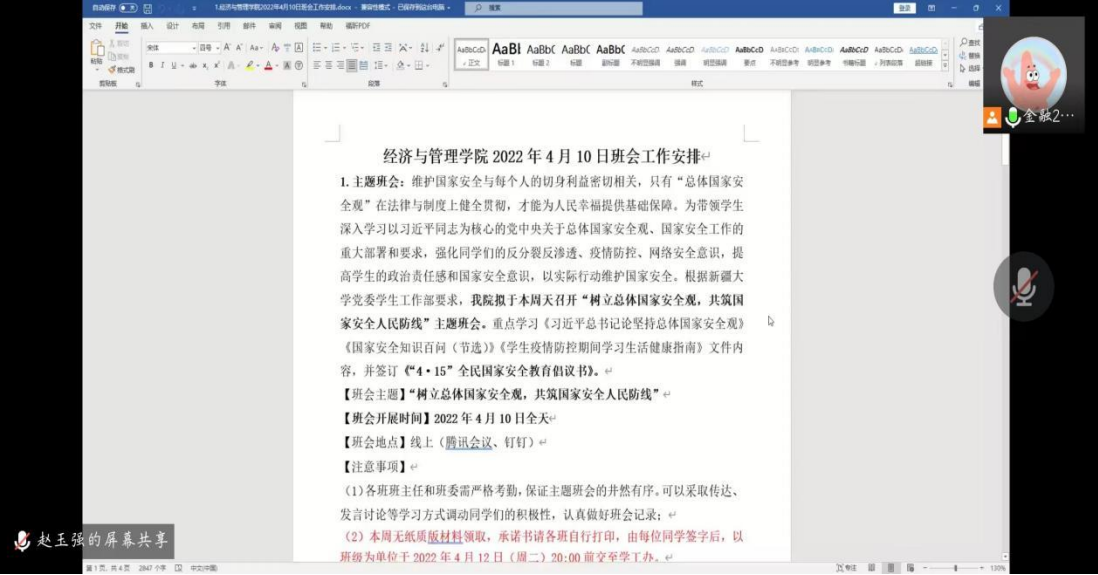The width and height of the screenshot is (1098, 575).
Task: Click the Clear Formatting icon
Action: 274,48
